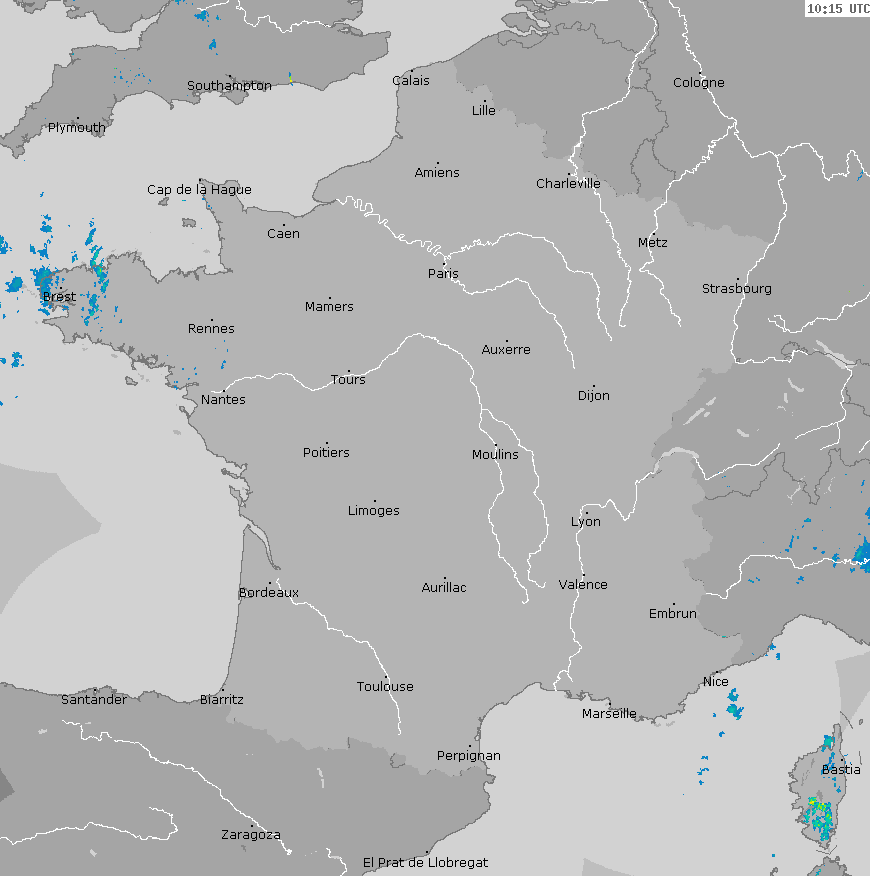The image size is (870, 876).
Task: Select the Paris city marker
Action: 445,265
